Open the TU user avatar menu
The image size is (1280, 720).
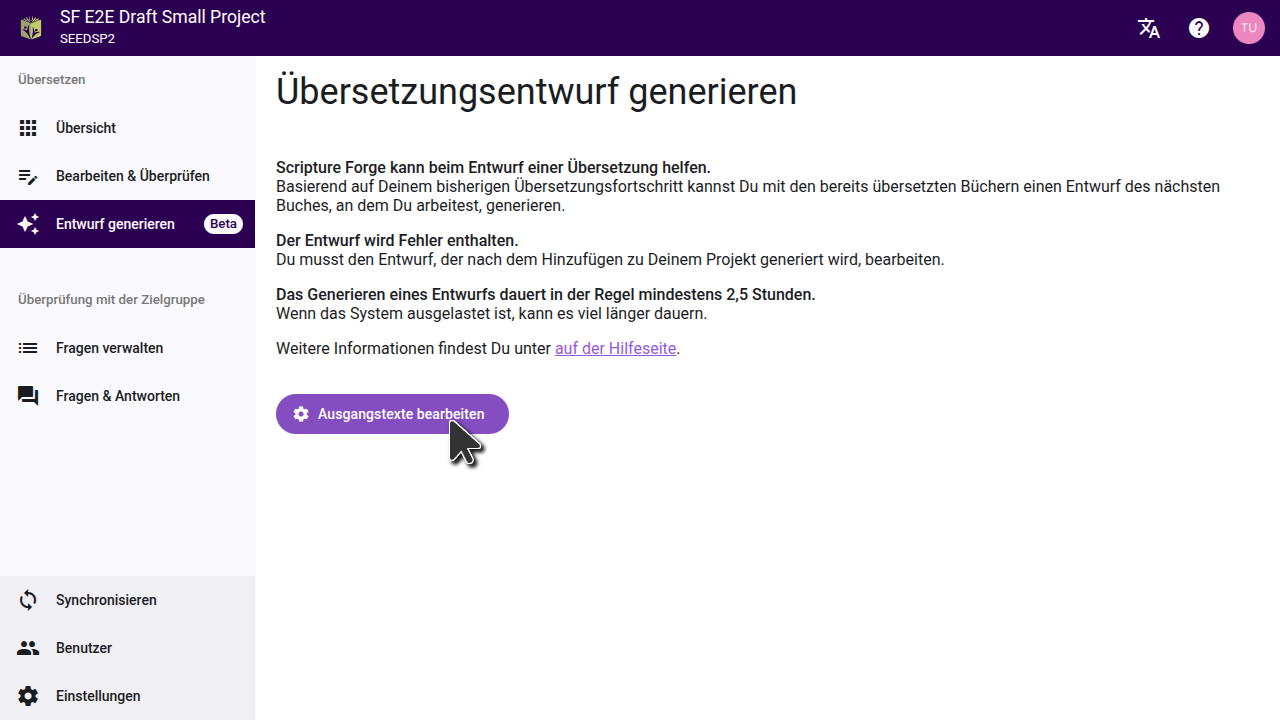point(1248,28)
